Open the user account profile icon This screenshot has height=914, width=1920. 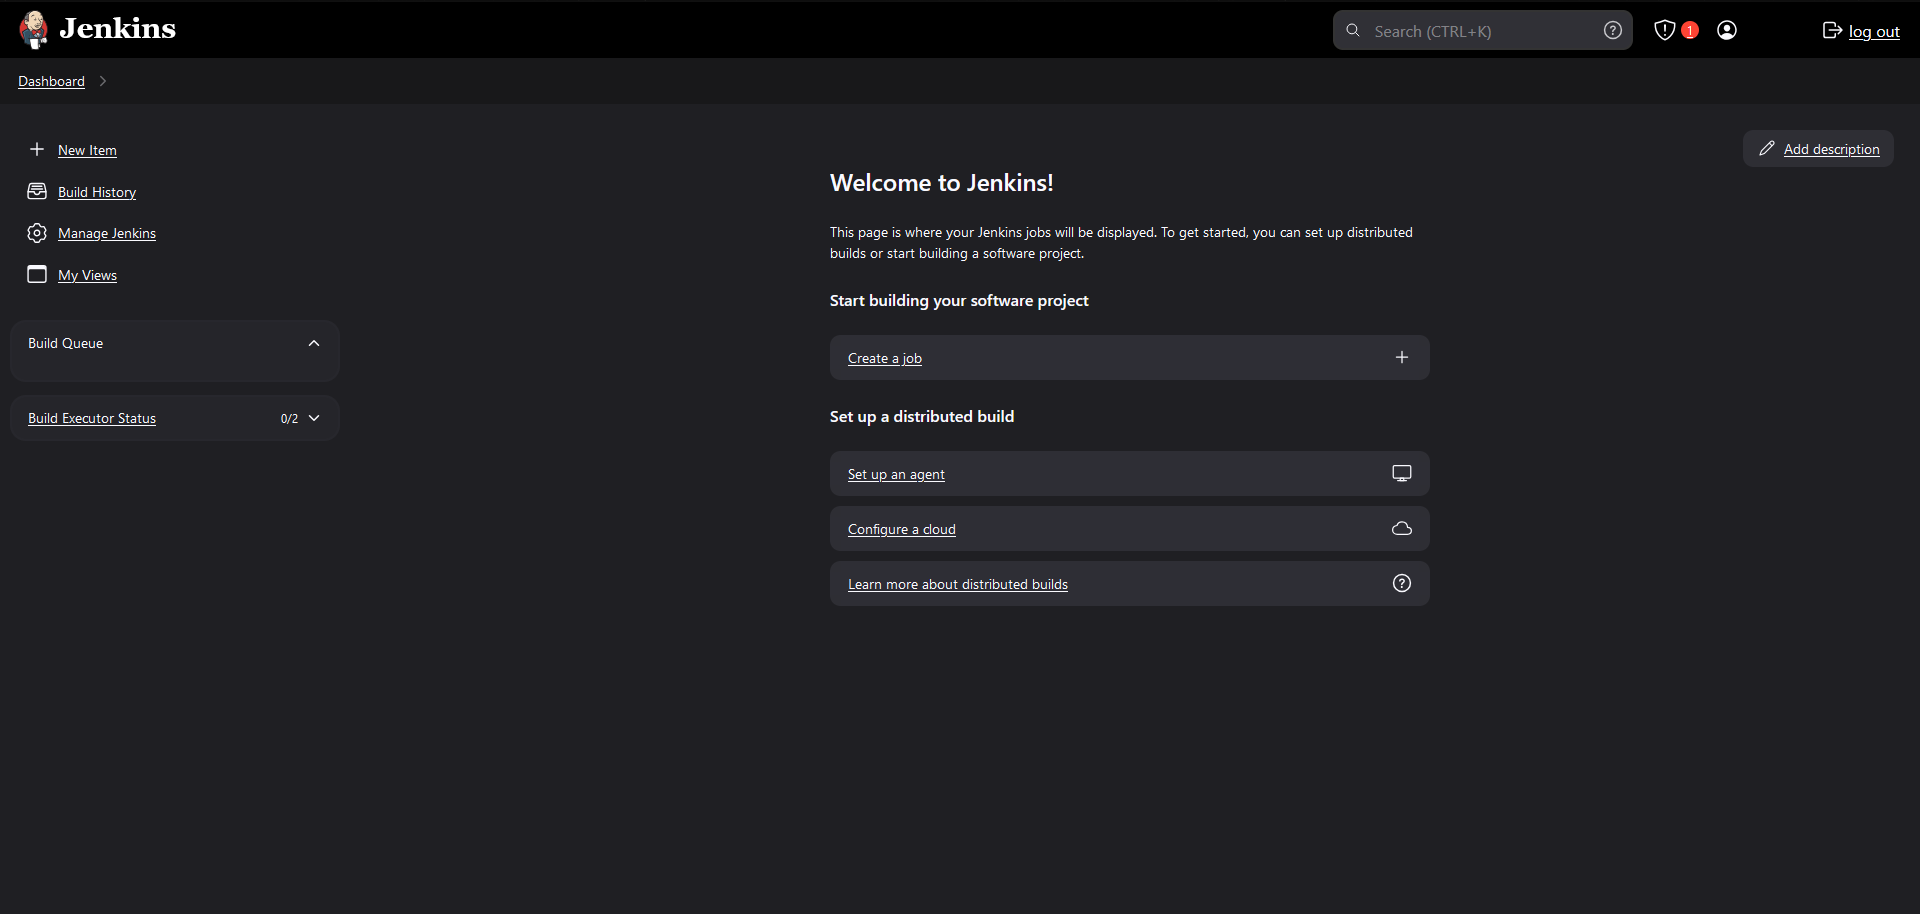tap(1727, 30)
